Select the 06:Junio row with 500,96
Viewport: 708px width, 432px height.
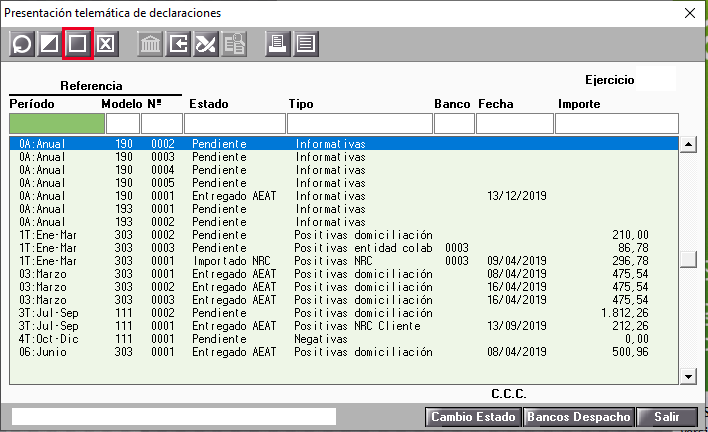pos(344,352)
